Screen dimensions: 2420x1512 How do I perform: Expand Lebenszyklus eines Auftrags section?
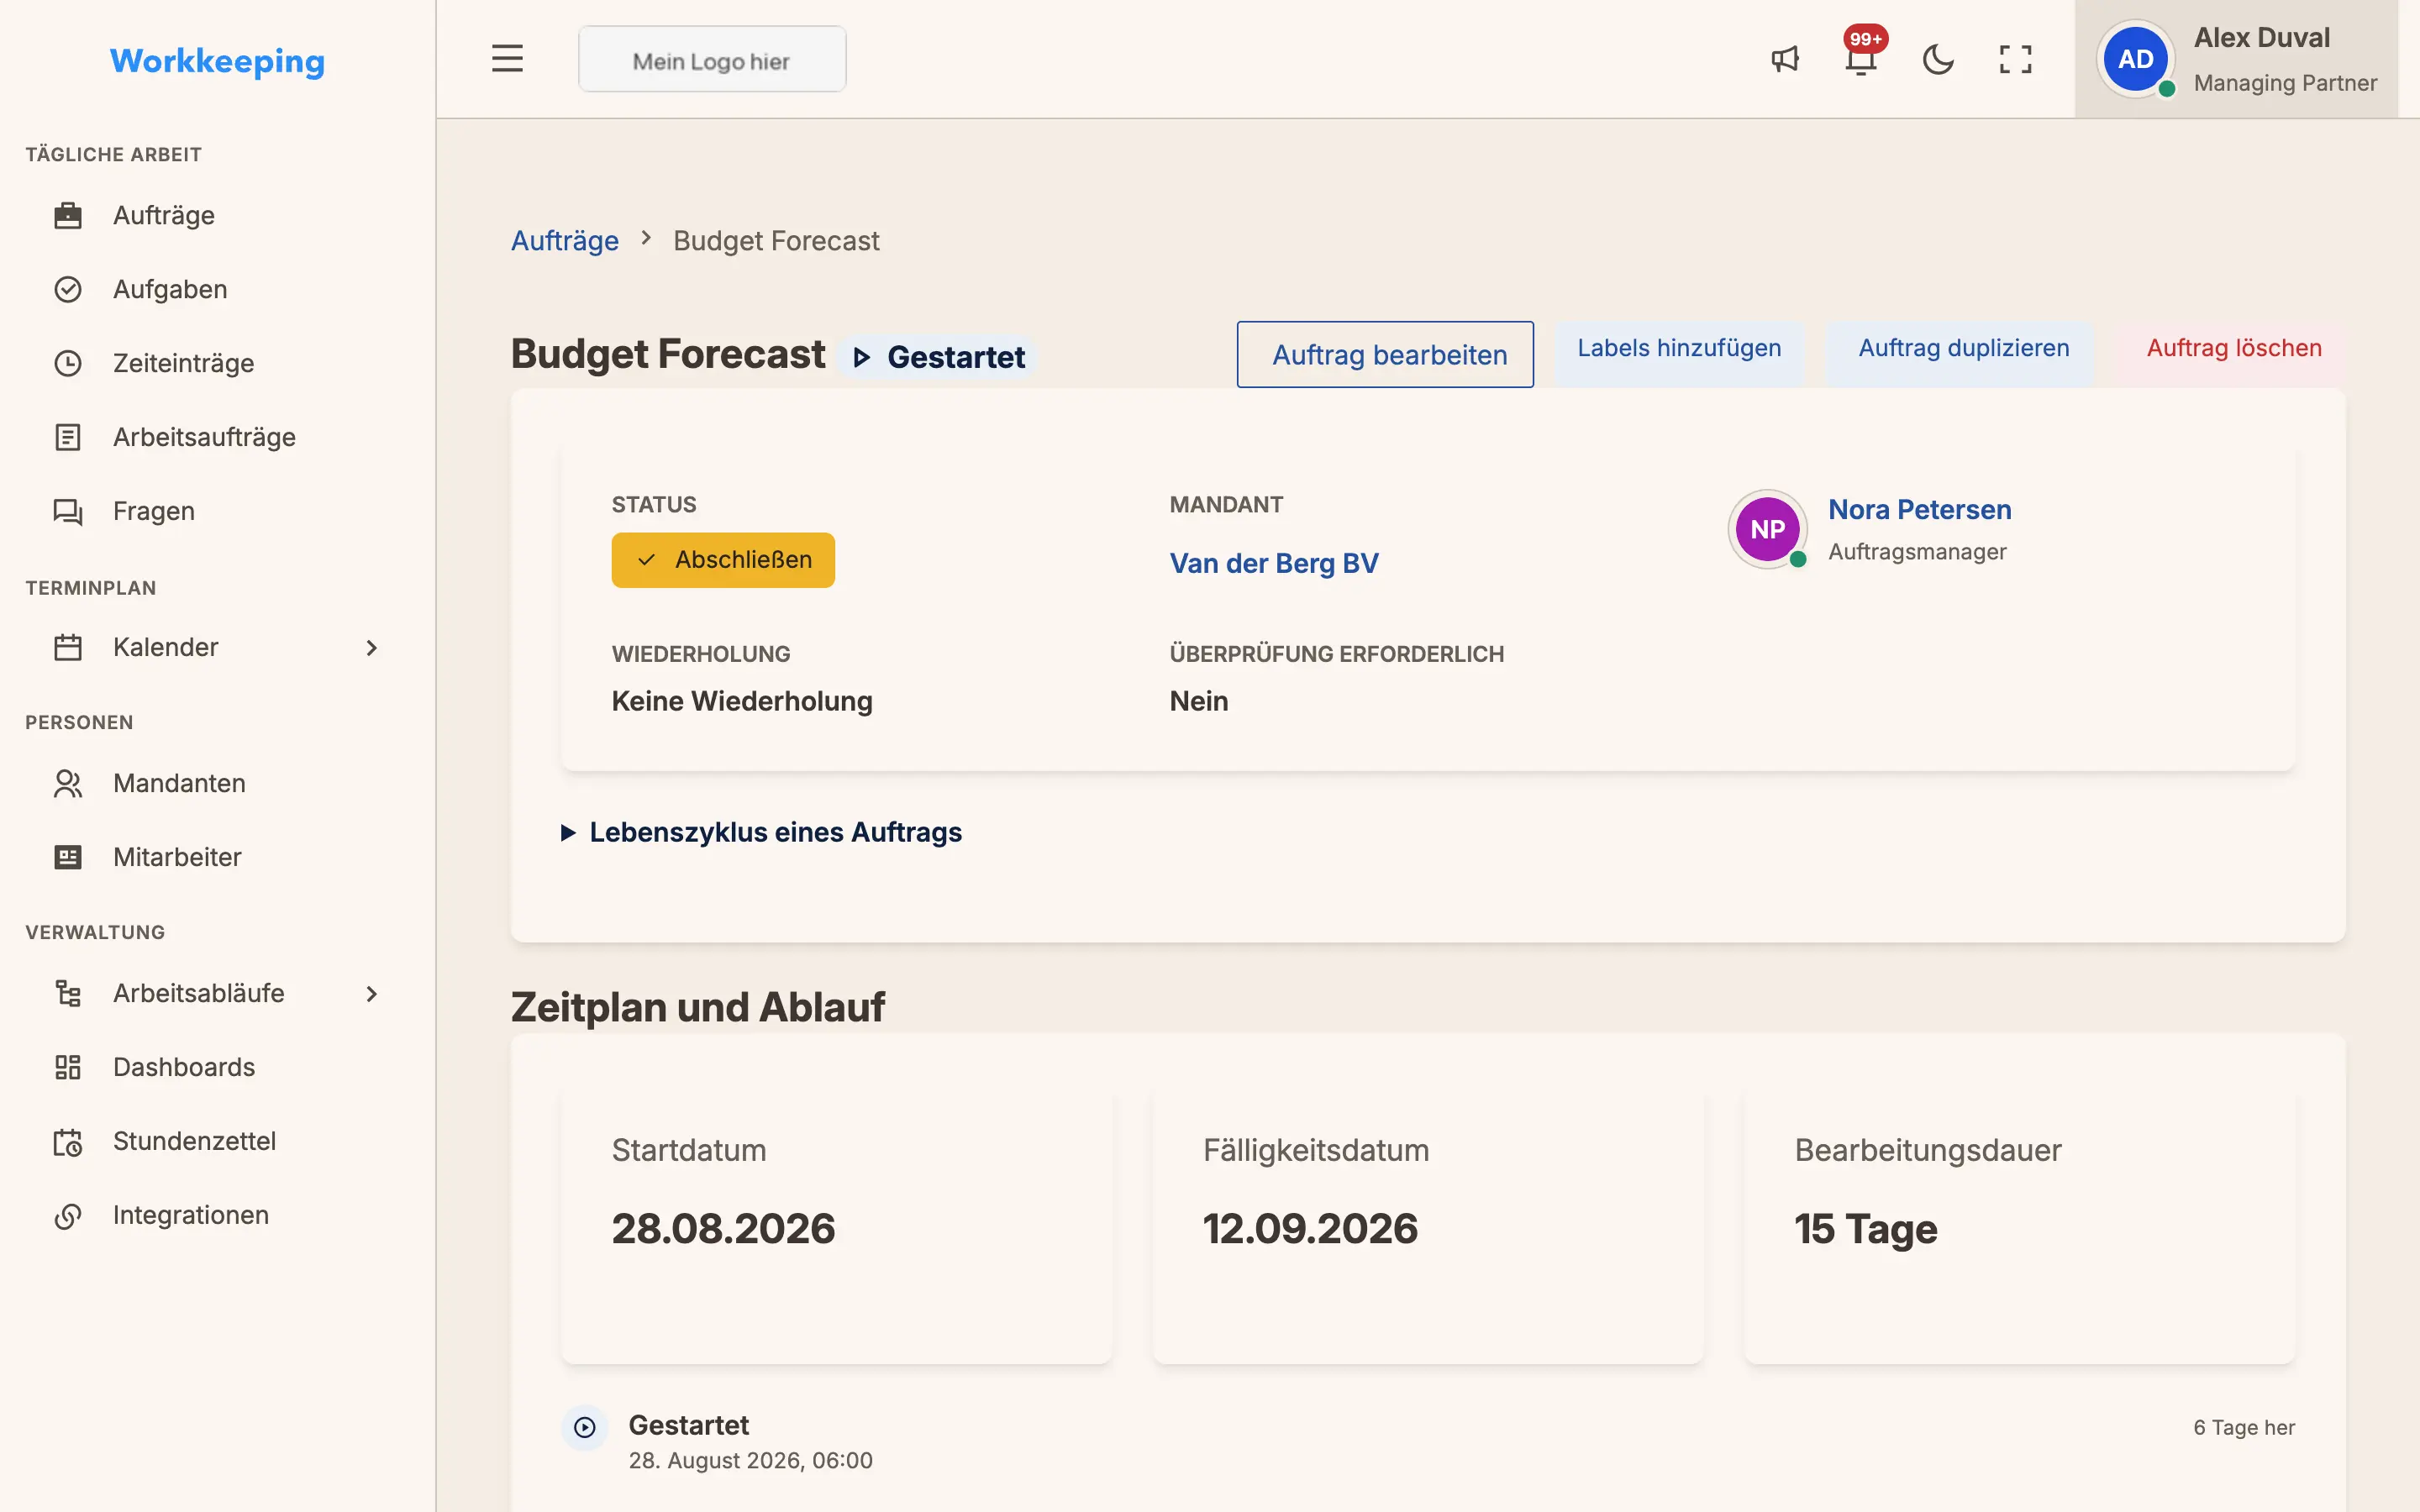(x=762, y=832)
